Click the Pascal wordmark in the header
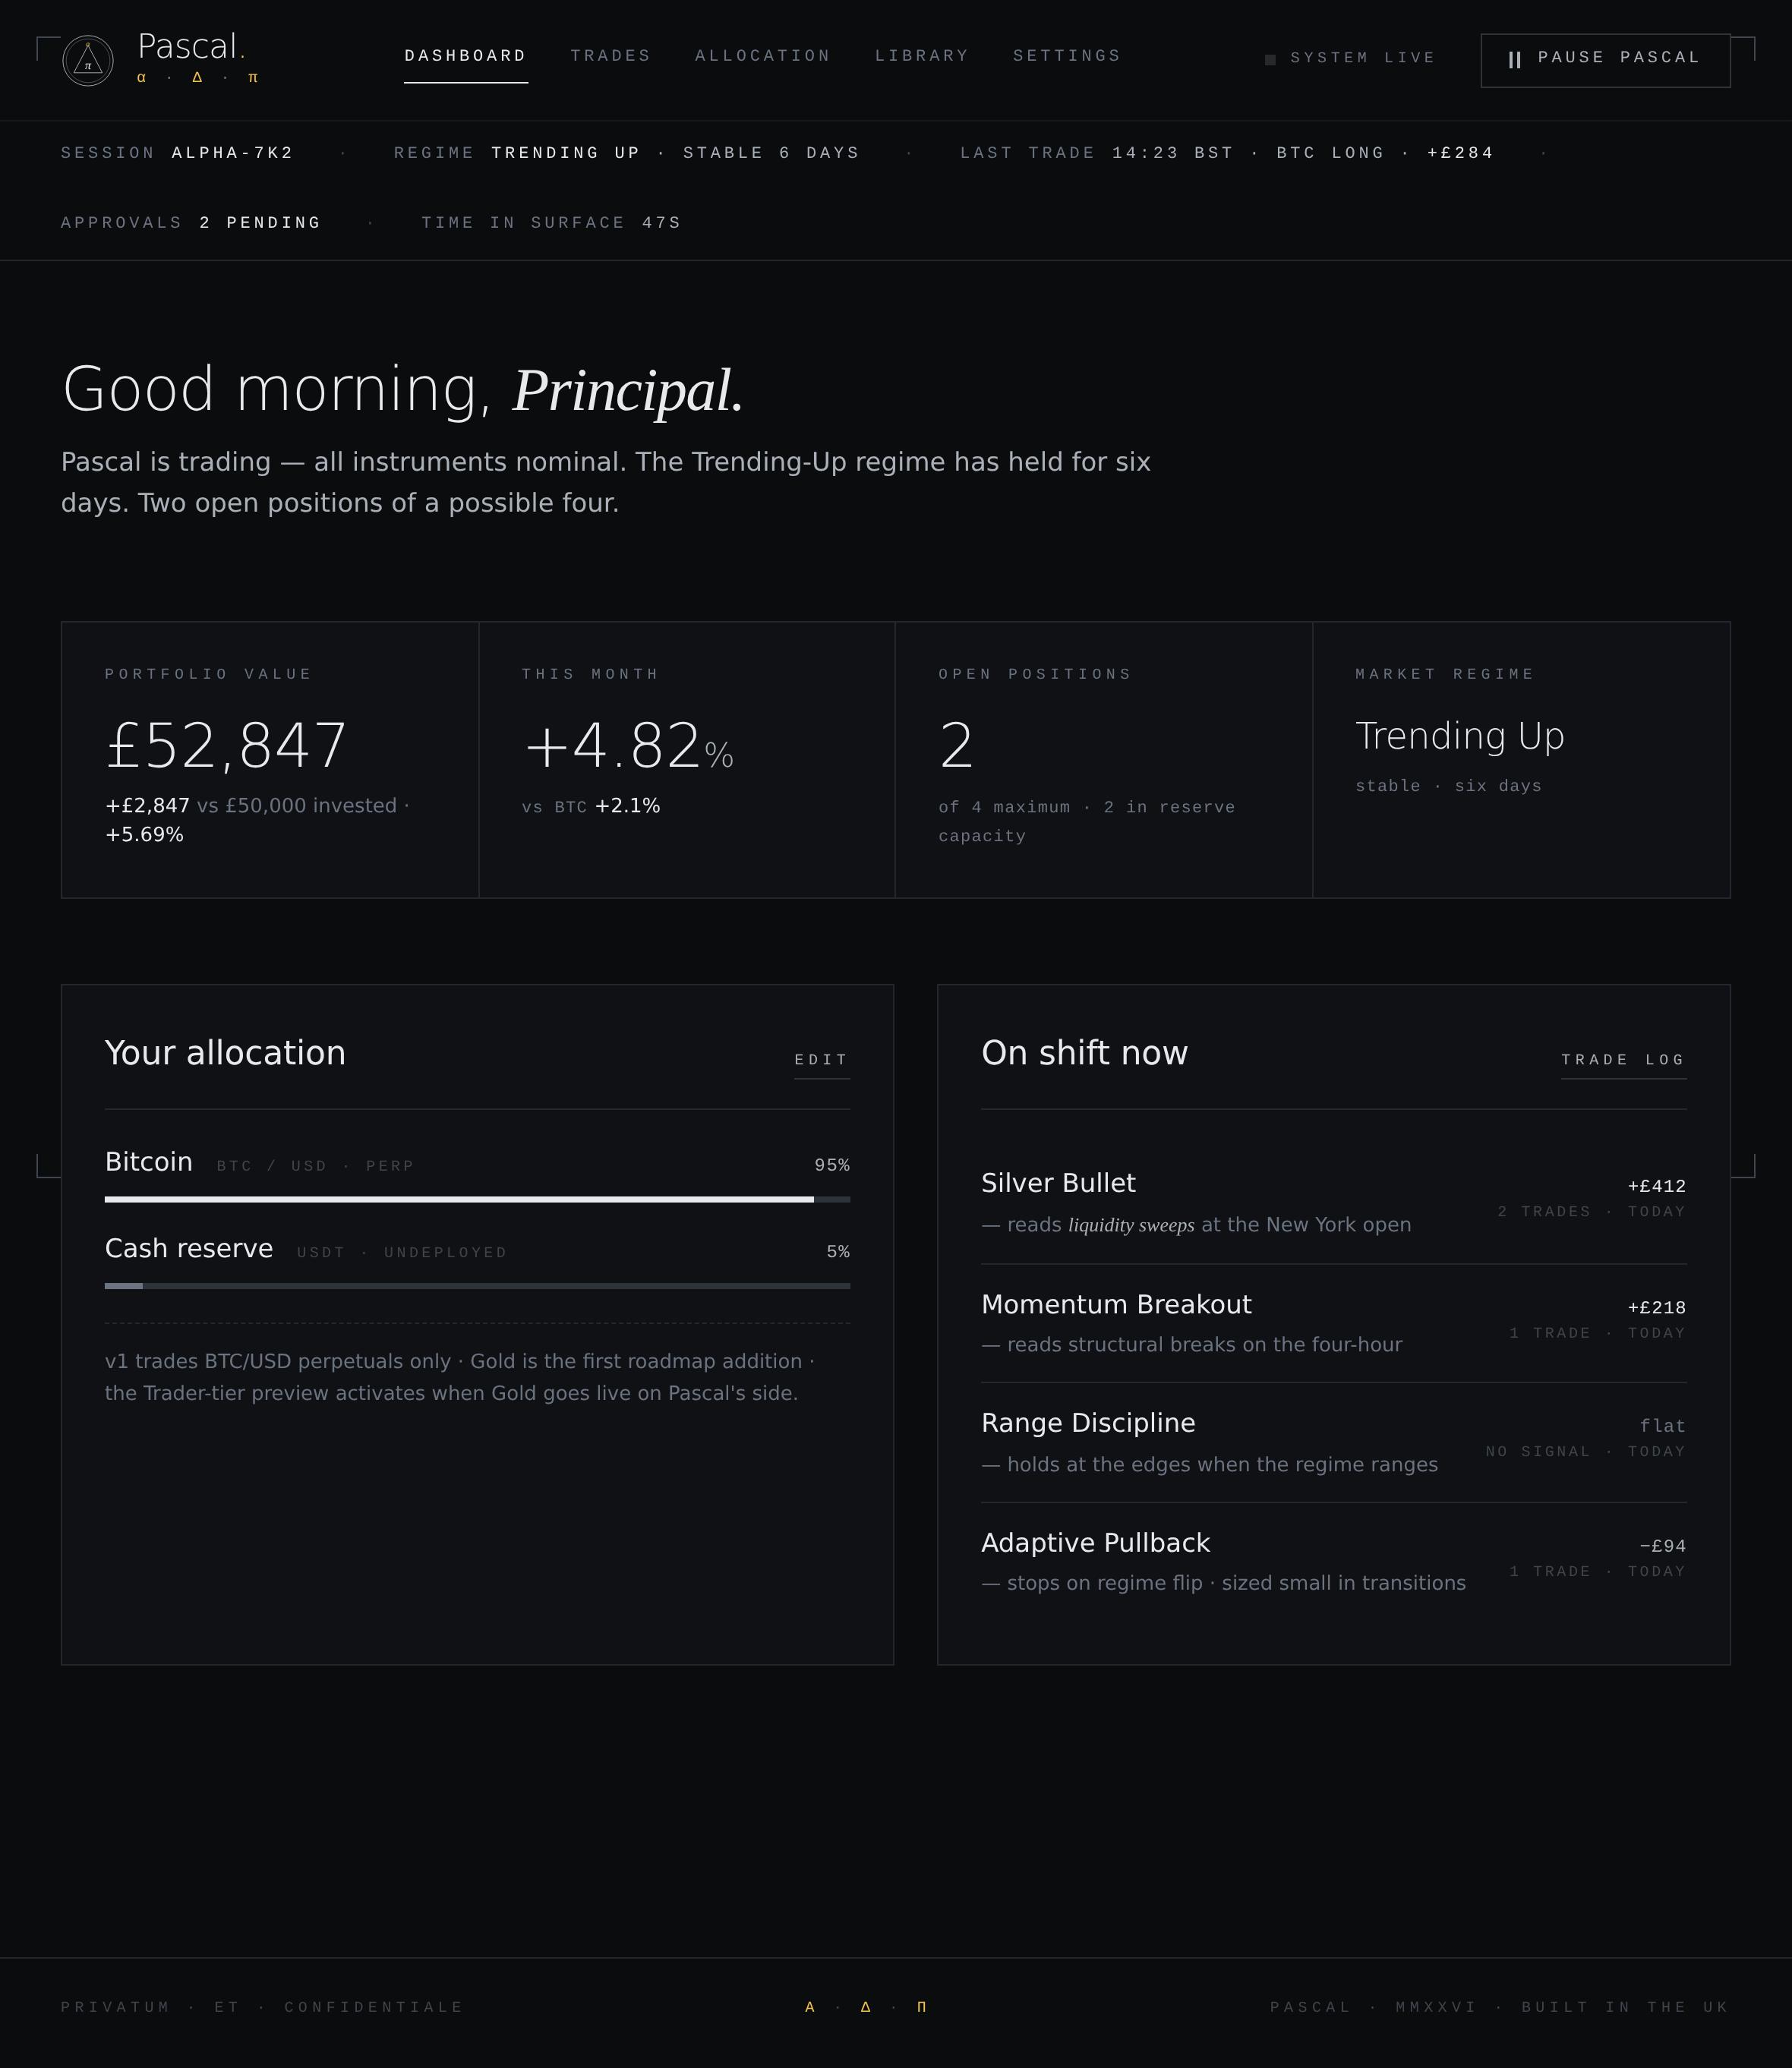The image size is (1792, 2068). (x=191, y=46)
